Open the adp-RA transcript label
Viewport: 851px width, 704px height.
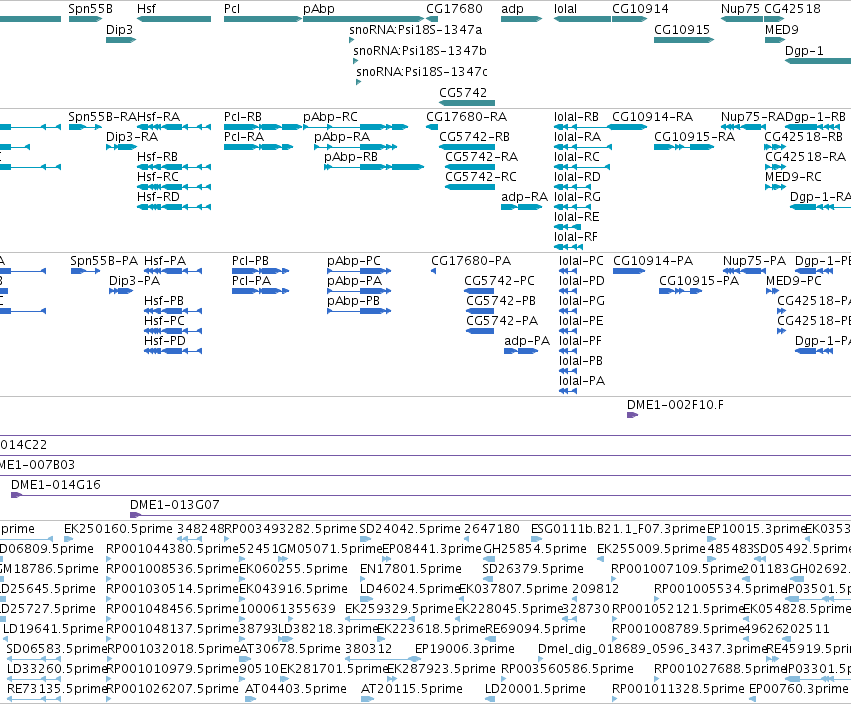click(524, 196)
